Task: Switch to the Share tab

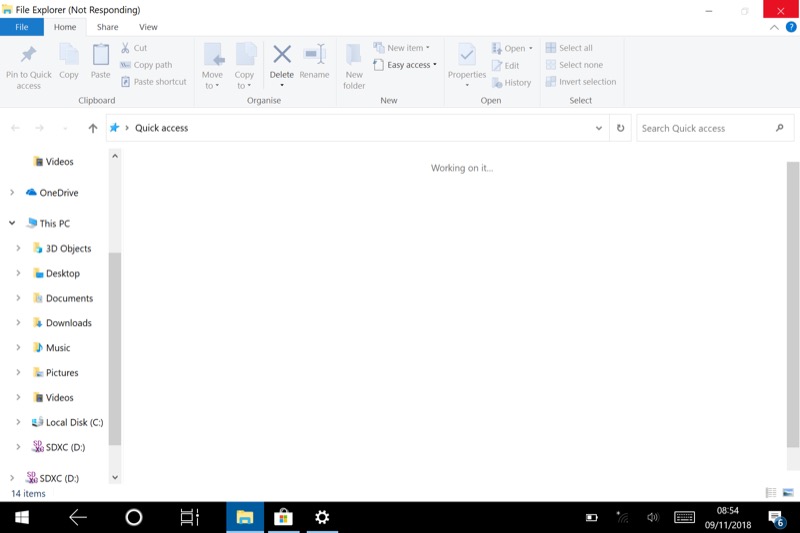Action: point(108,27)
